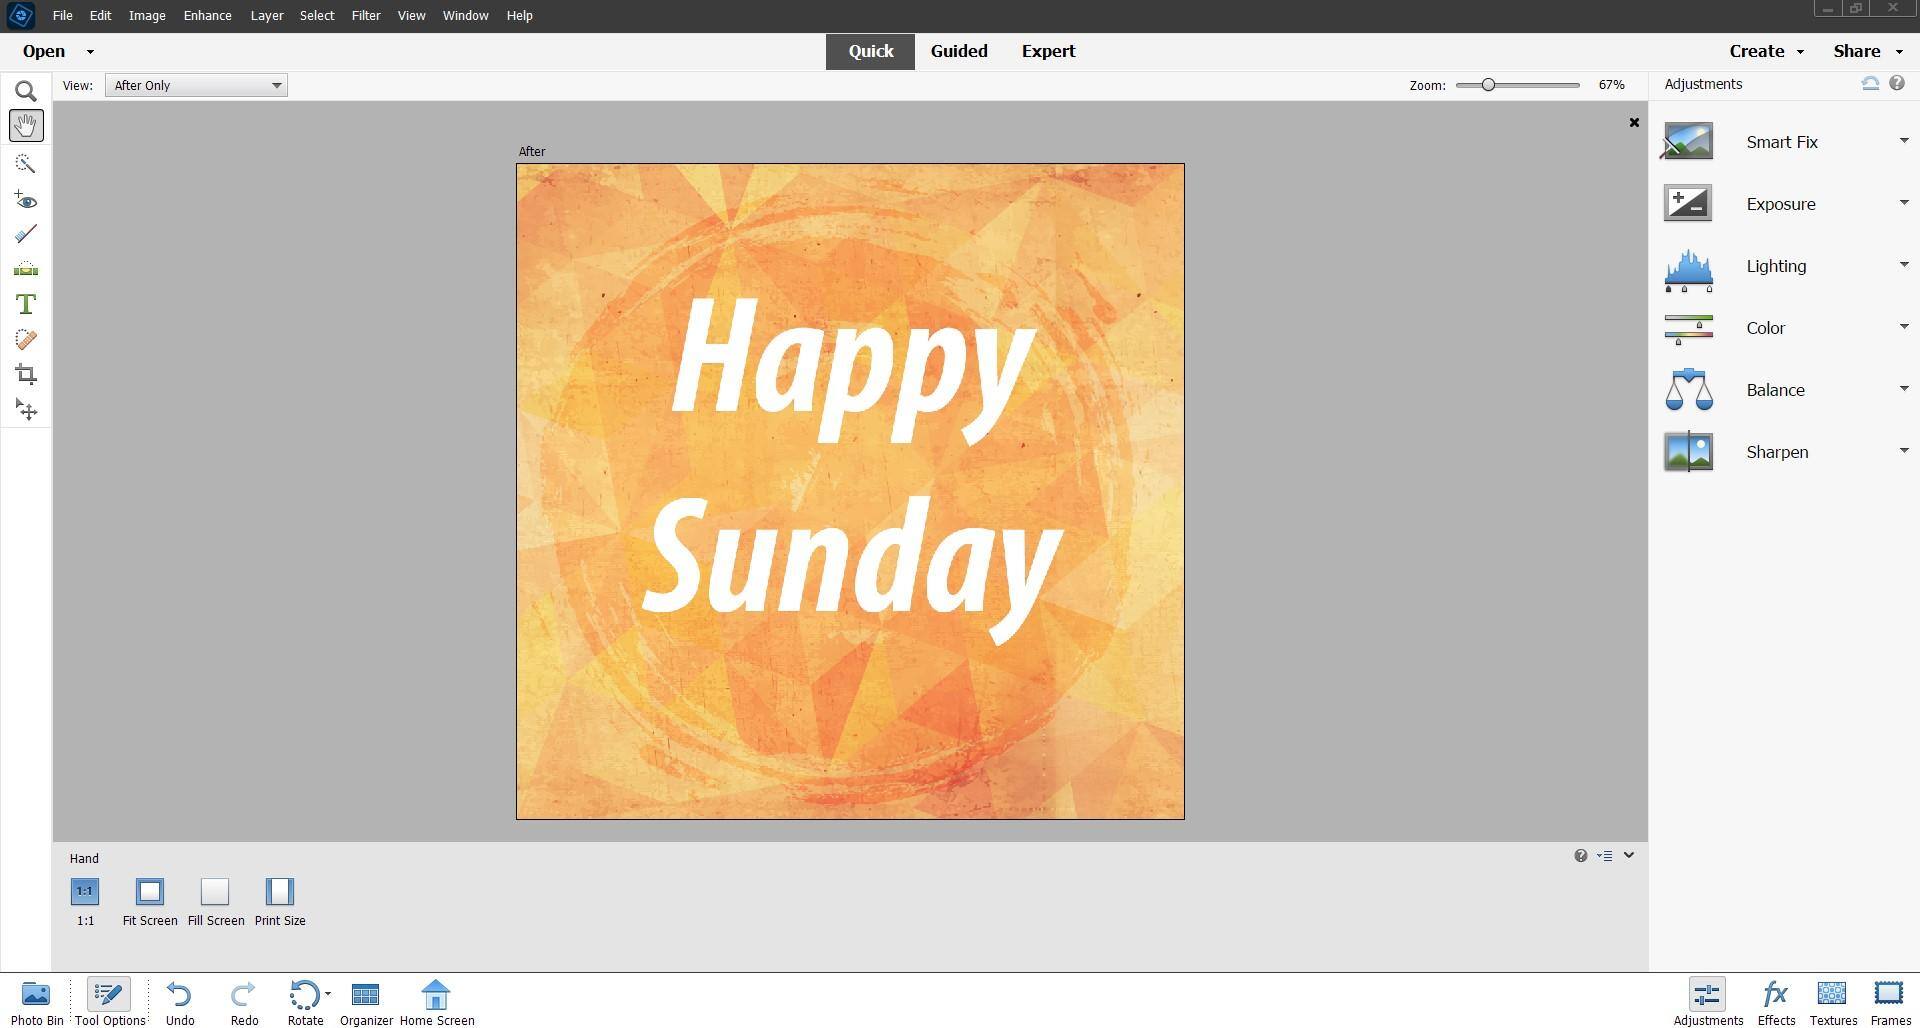1920x1028 pixels.
Task: Click the Fit Screen button
Action: click(150, 892)
